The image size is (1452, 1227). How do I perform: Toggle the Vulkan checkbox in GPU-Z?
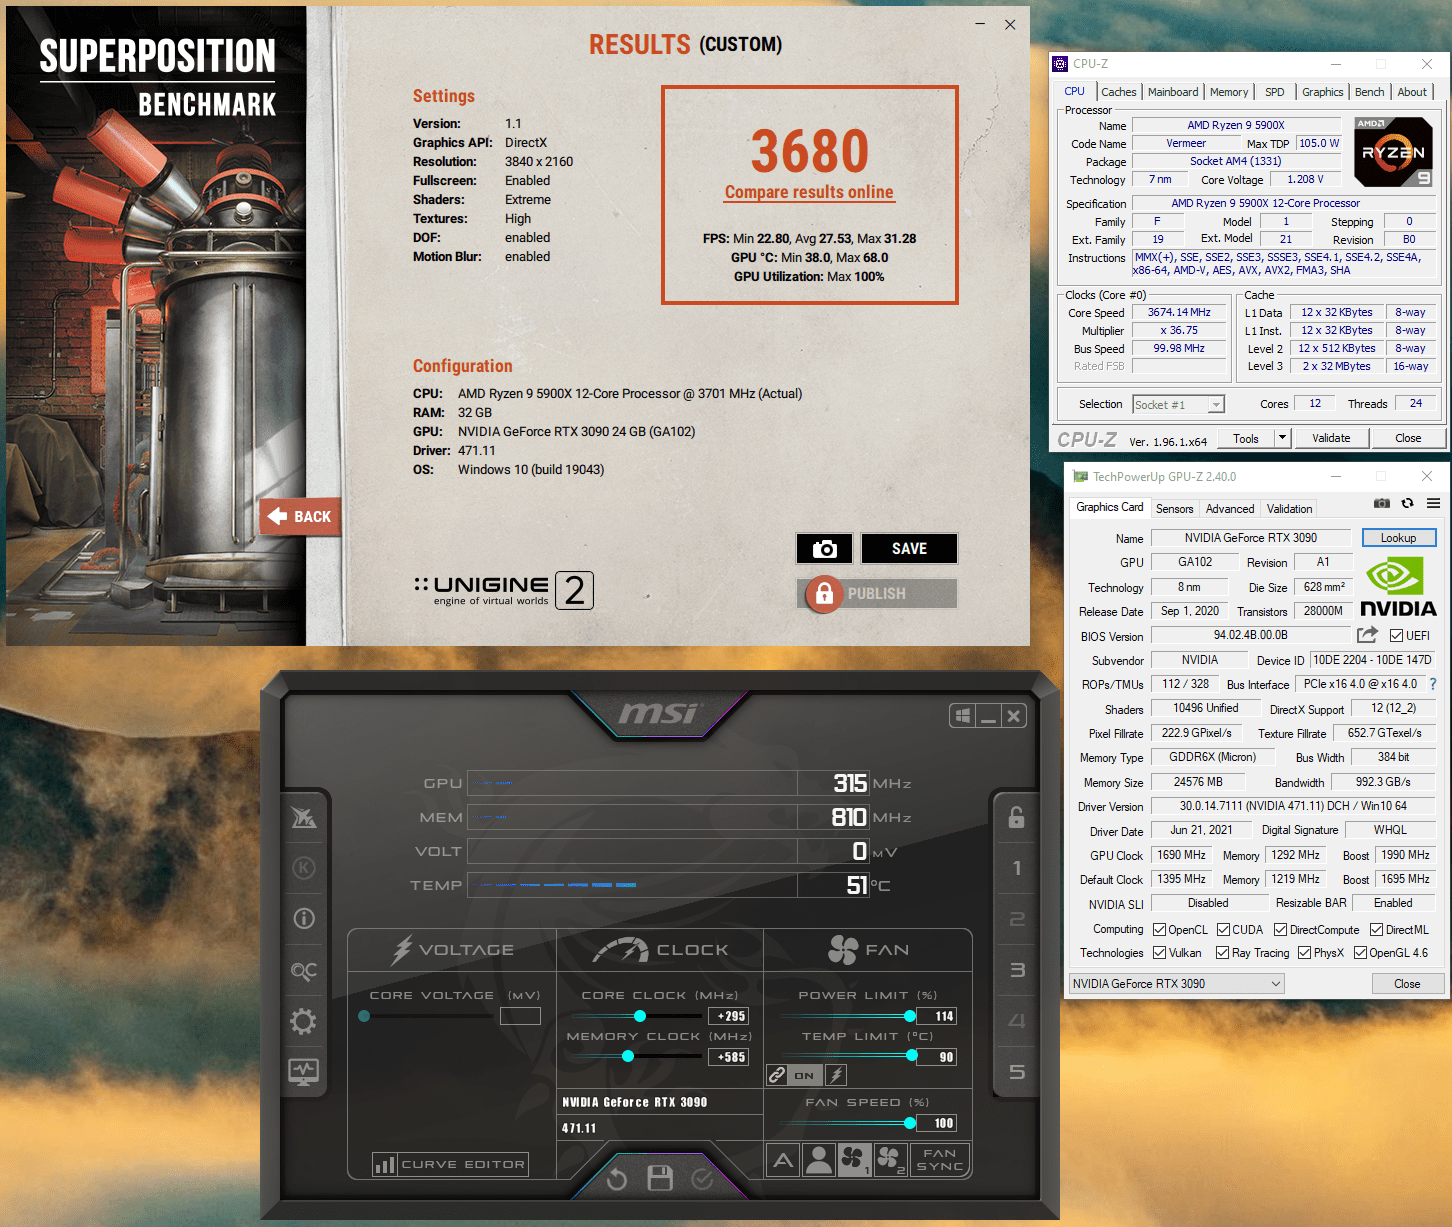1159,952
